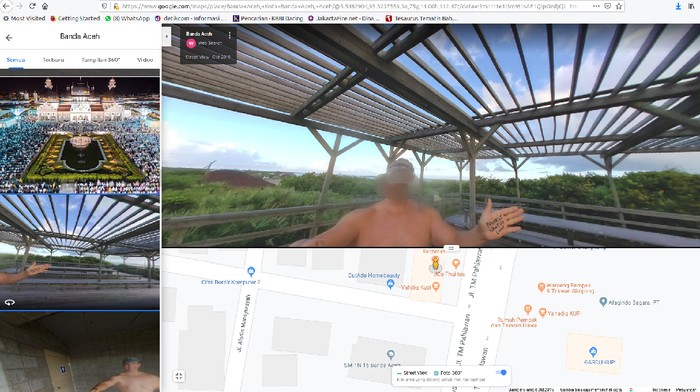Switch to the Tampilan 360° tab
Screen dimensions: 700x392
tap(100, 60)
